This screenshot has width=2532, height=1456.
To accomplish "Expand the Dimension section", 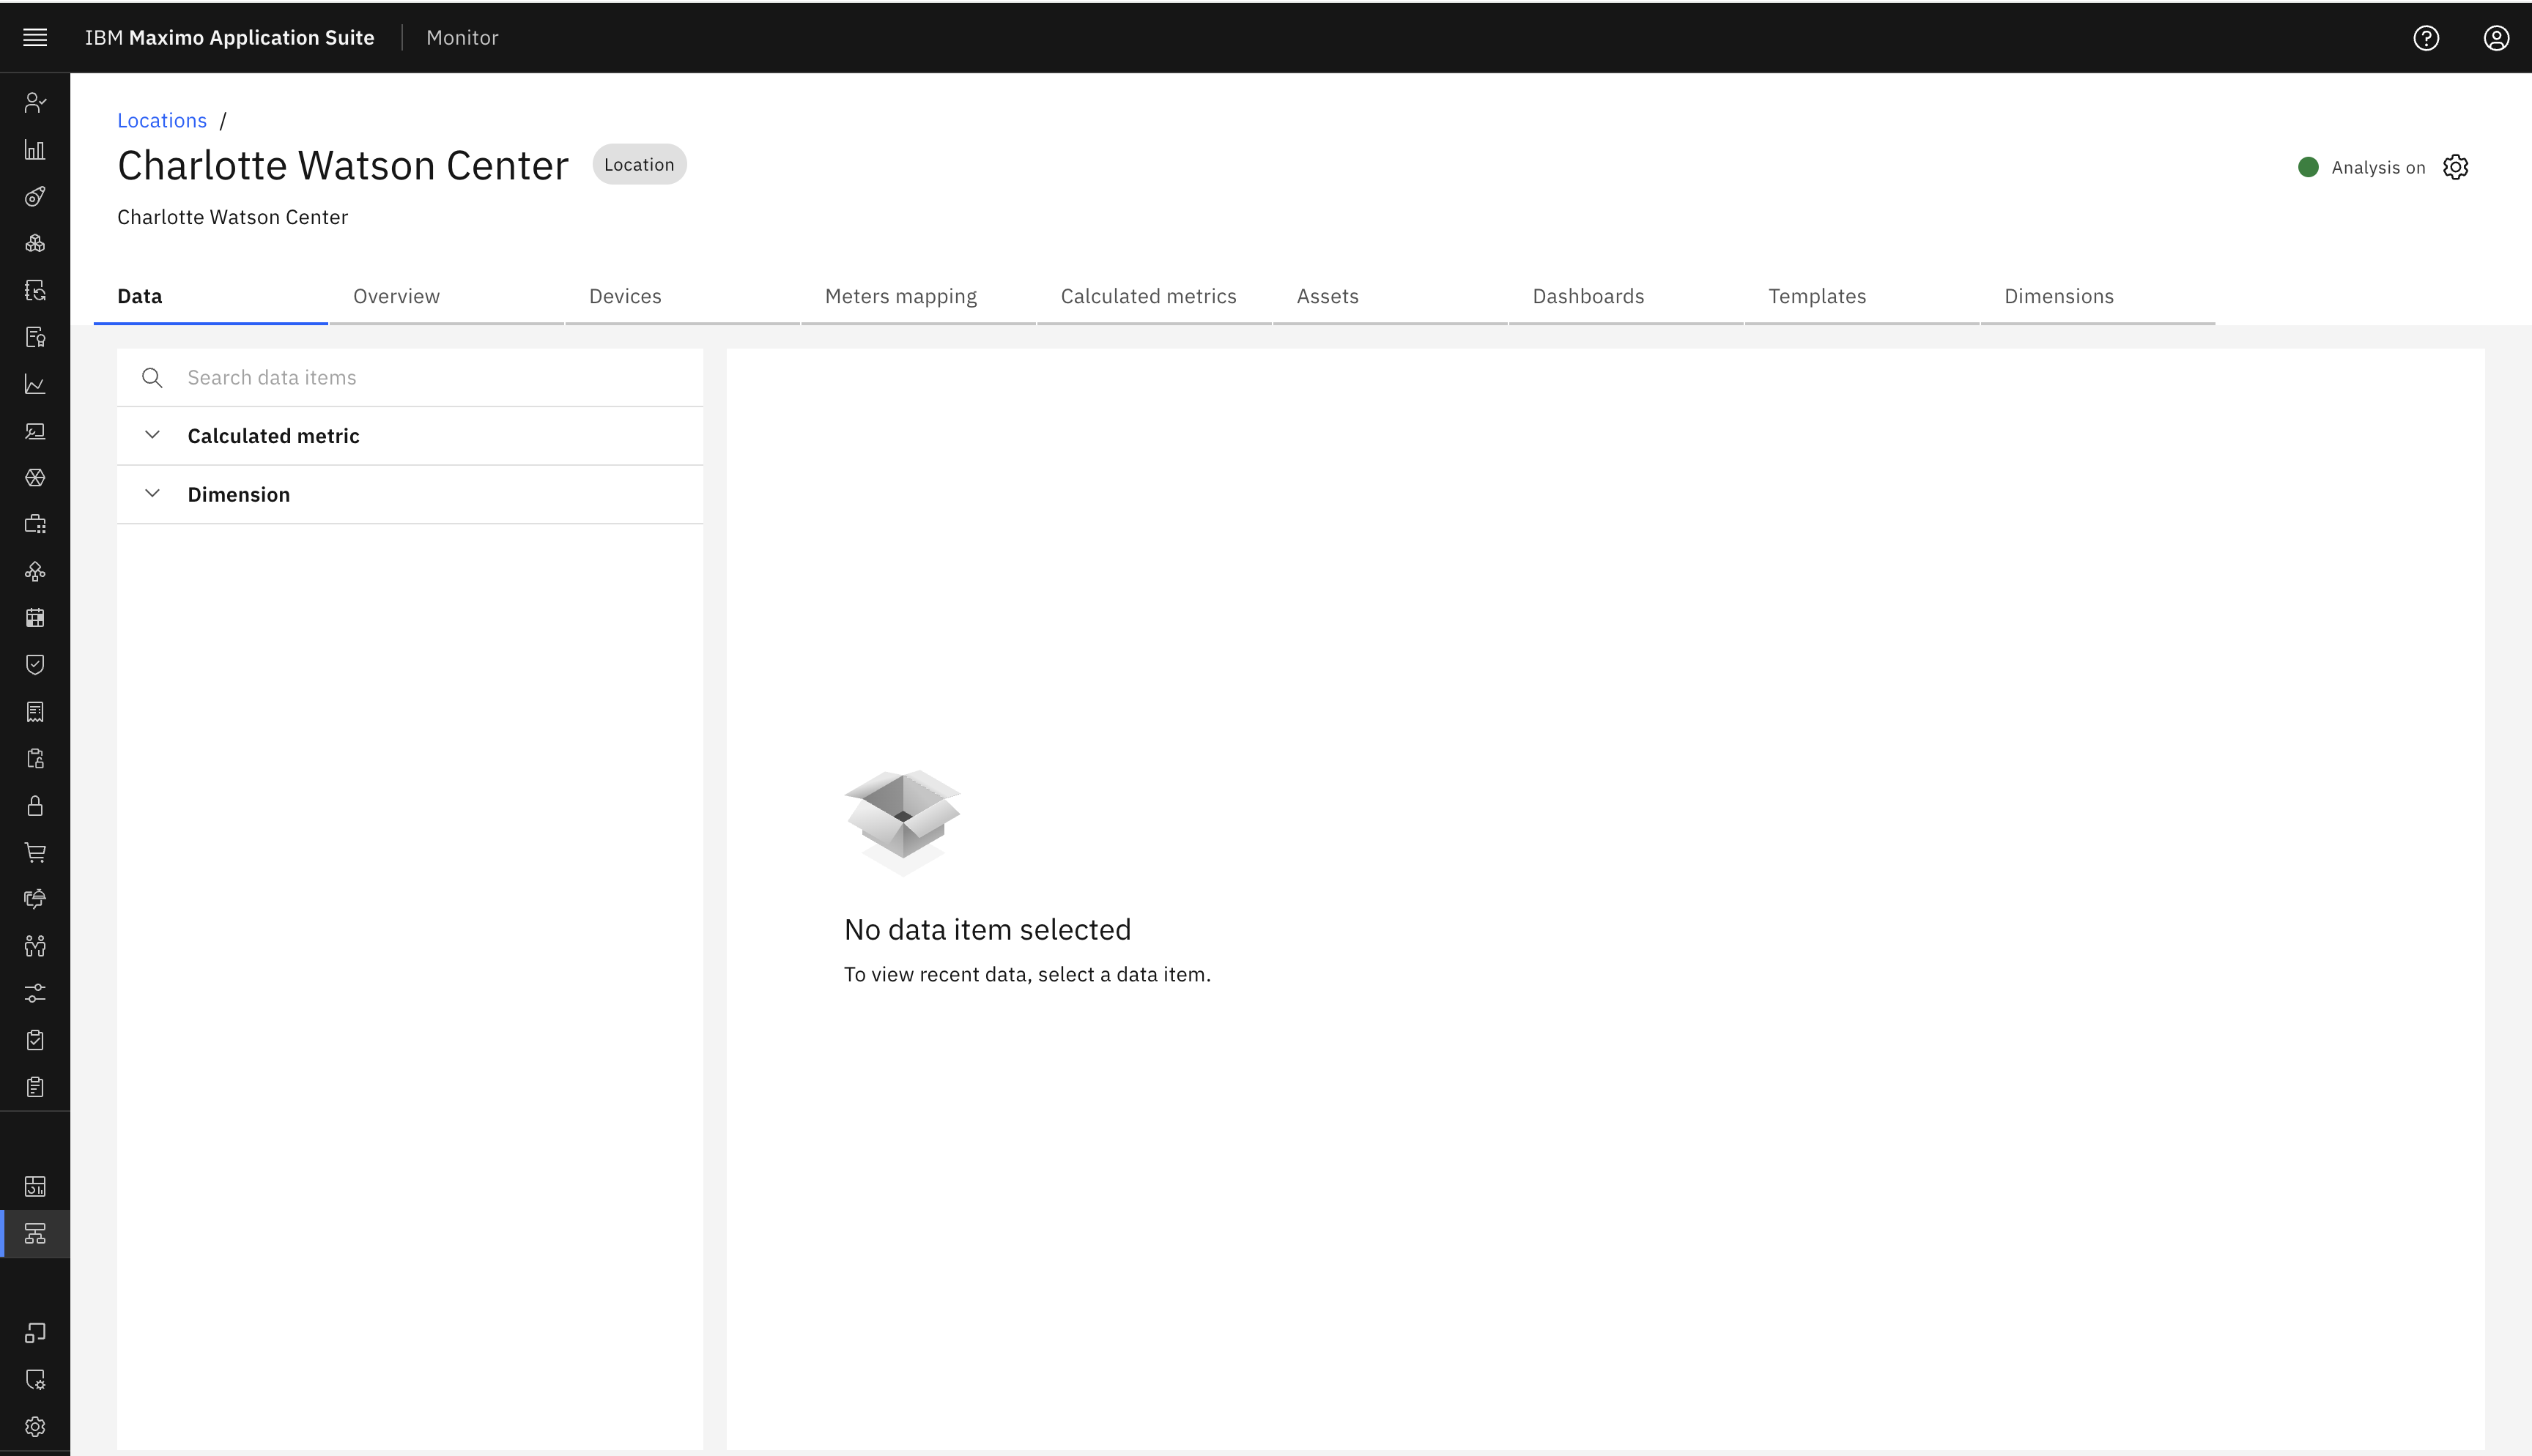I will [x=410, y=495].
